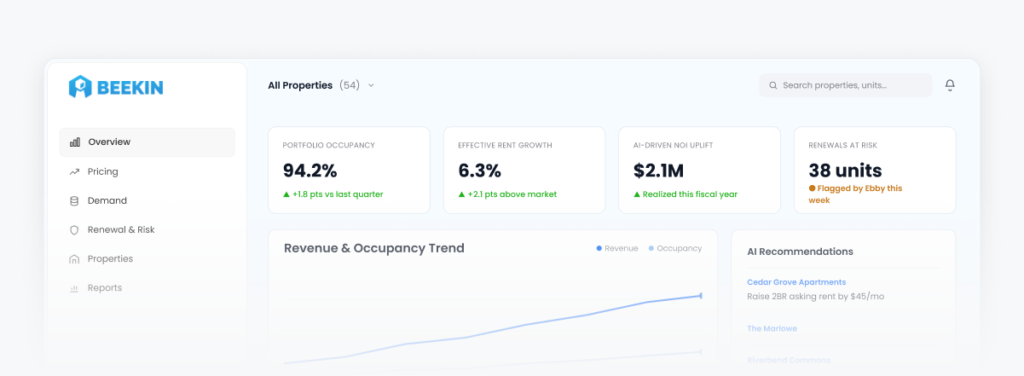The height and width of the screenshot is (376, 1024).
Task: Click the '38 units' value
Action: click(845, 171)
